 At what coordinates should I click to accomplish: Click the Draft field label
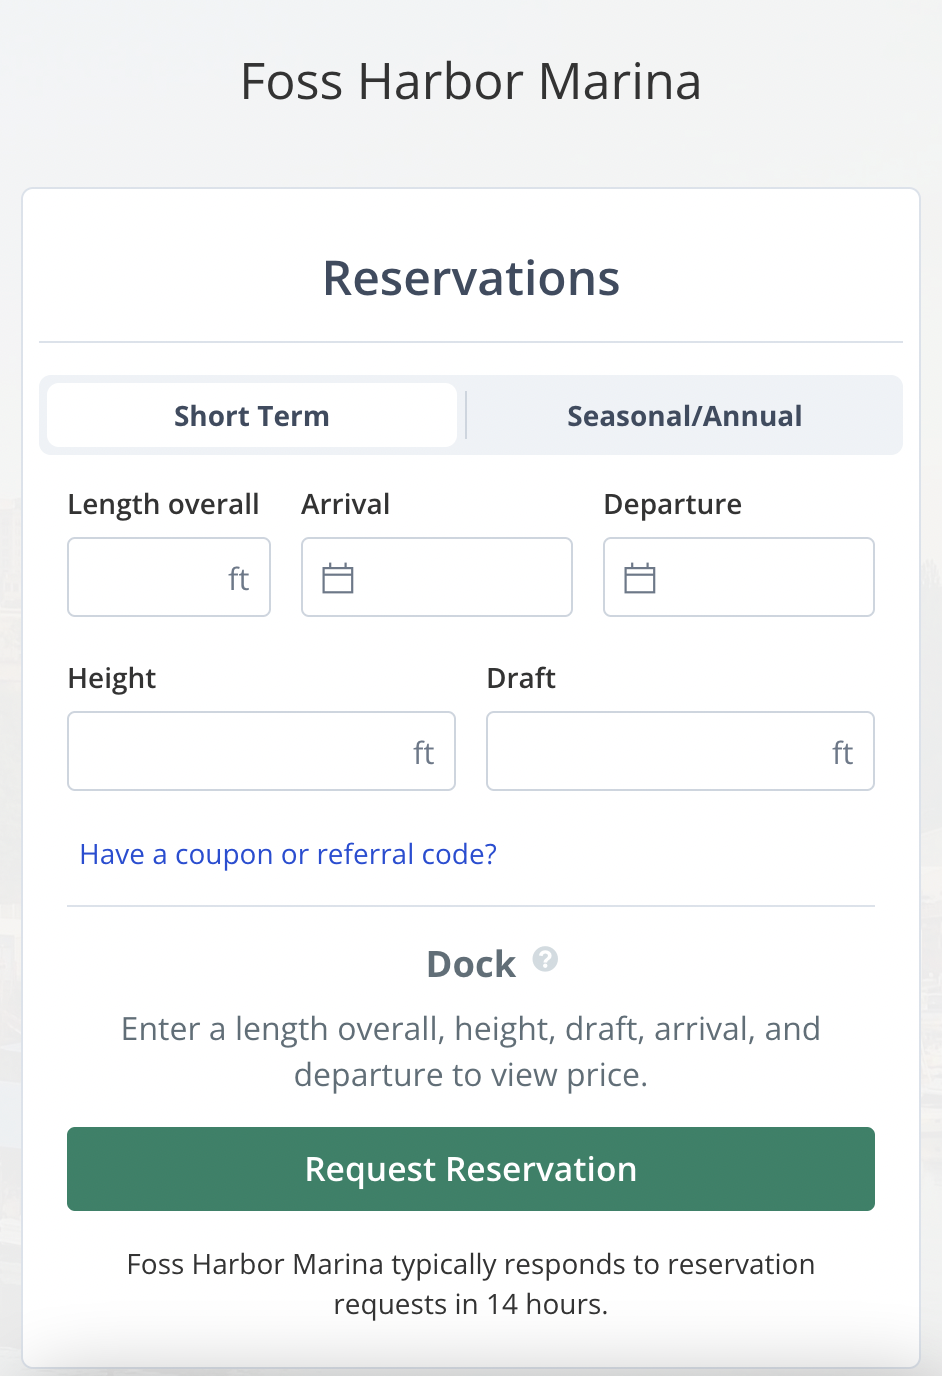(521, 678)
